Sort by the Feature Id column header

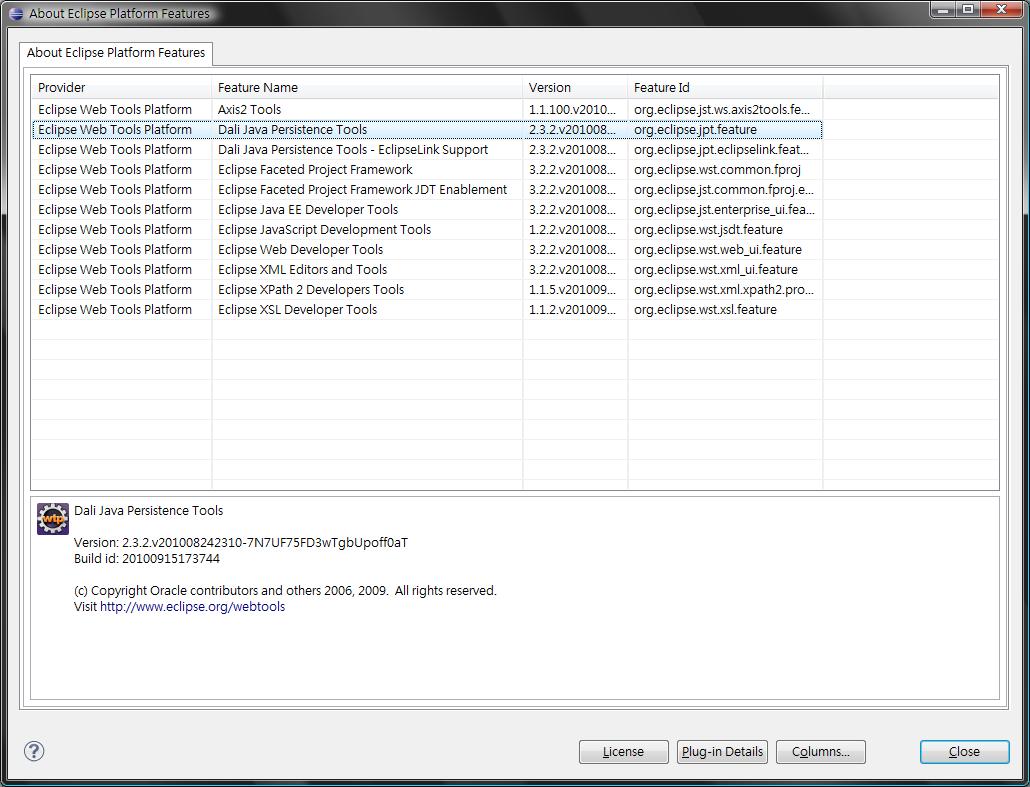click(725, 87)
